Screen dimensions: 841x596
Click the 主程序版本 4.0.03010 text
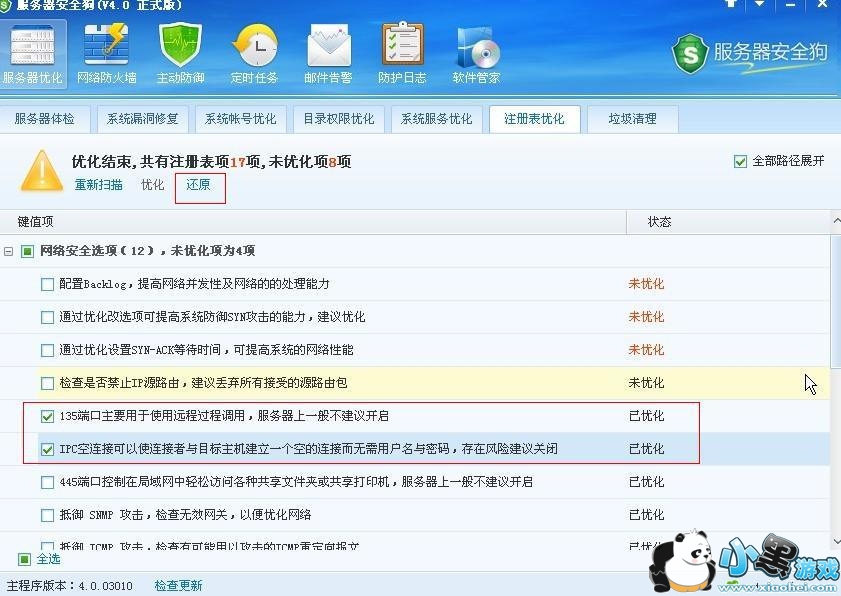[x=69, y=586]
